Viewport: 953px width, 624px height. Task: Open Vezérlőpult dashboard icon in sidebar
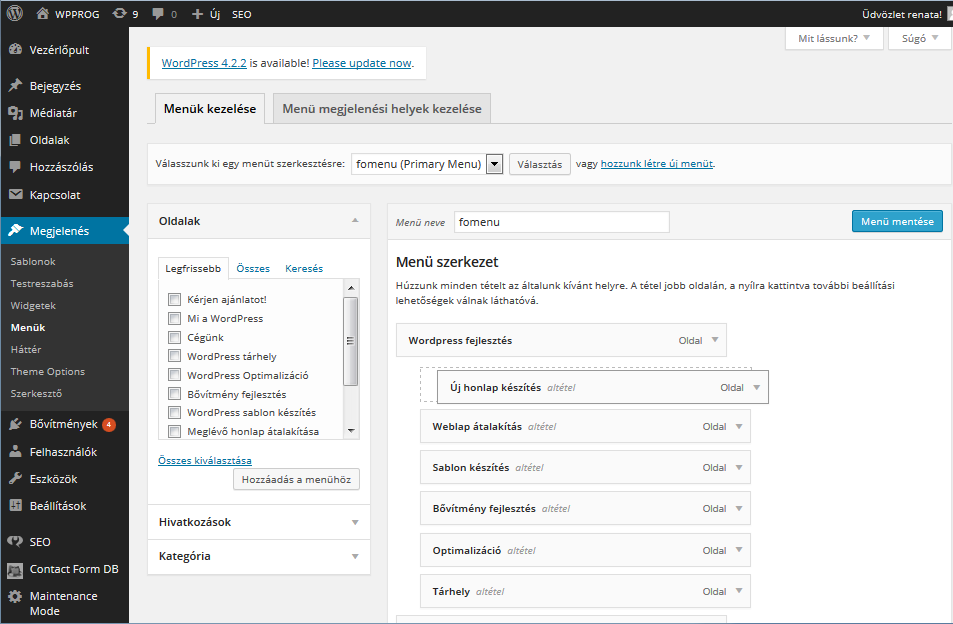[x=15, y=49]
